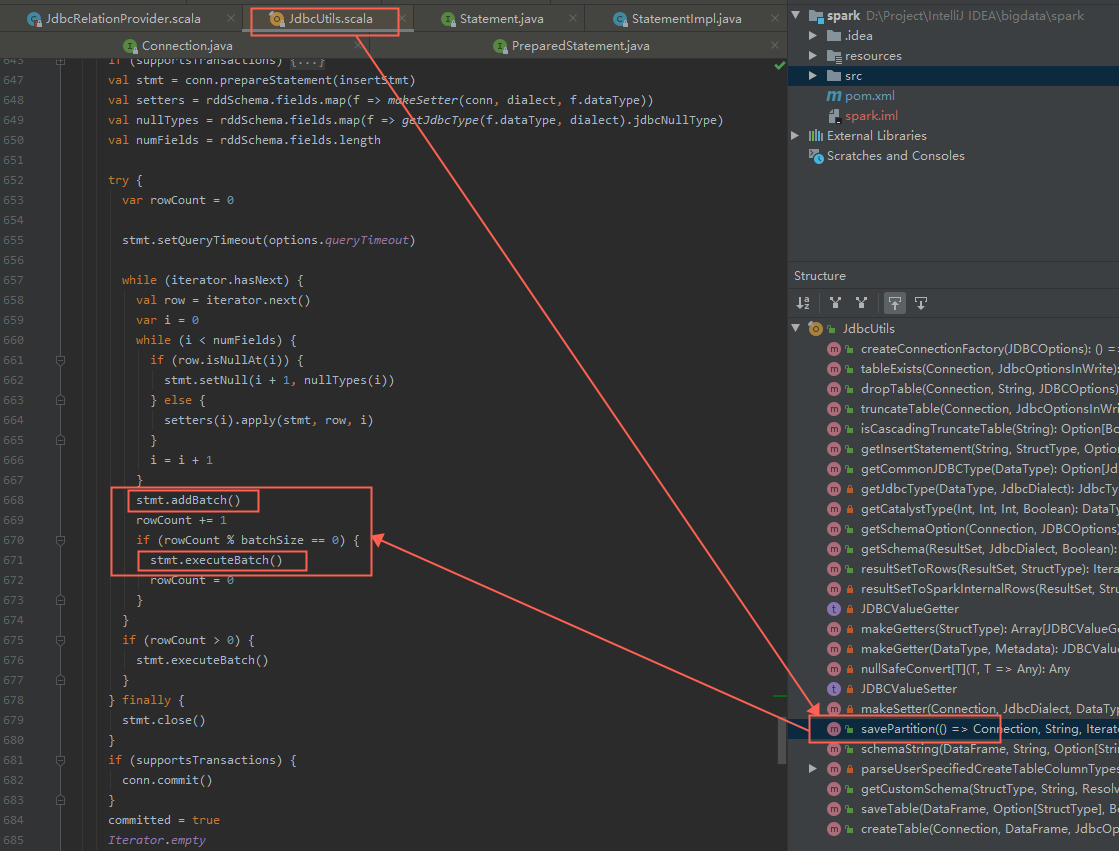Collapse the rowCount % batchSize block at line 670
The width and height of the screenshot is (1119, 851).
[x=61, y=540]
